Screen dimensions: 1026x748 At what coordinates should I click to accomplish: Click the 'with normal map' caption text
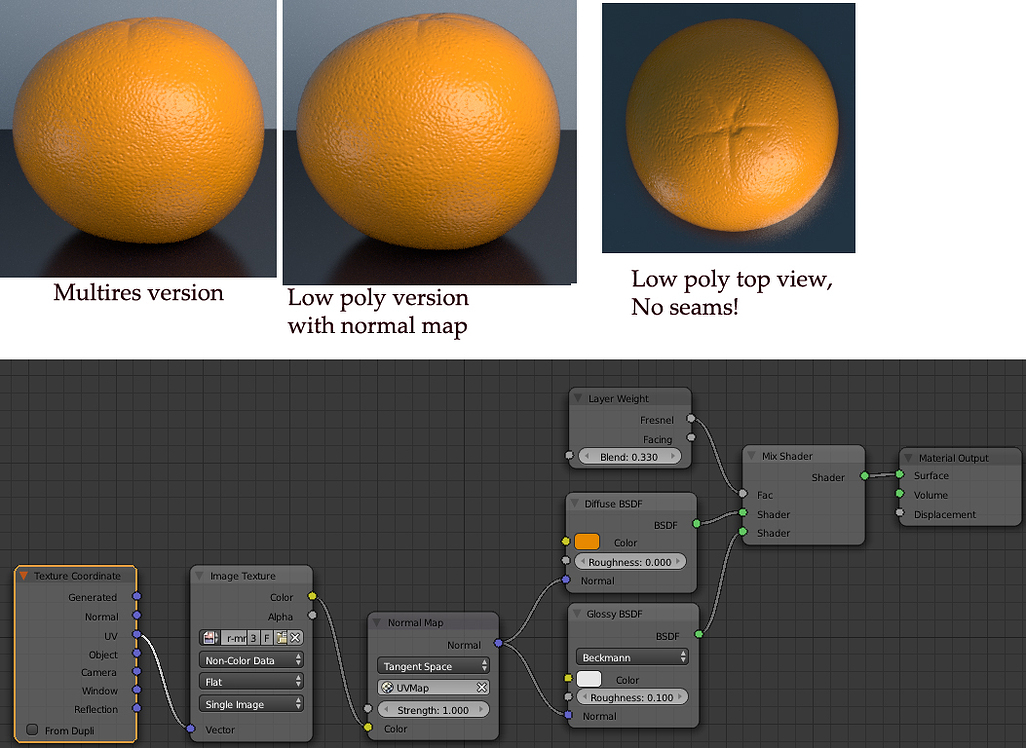(378, 325)
